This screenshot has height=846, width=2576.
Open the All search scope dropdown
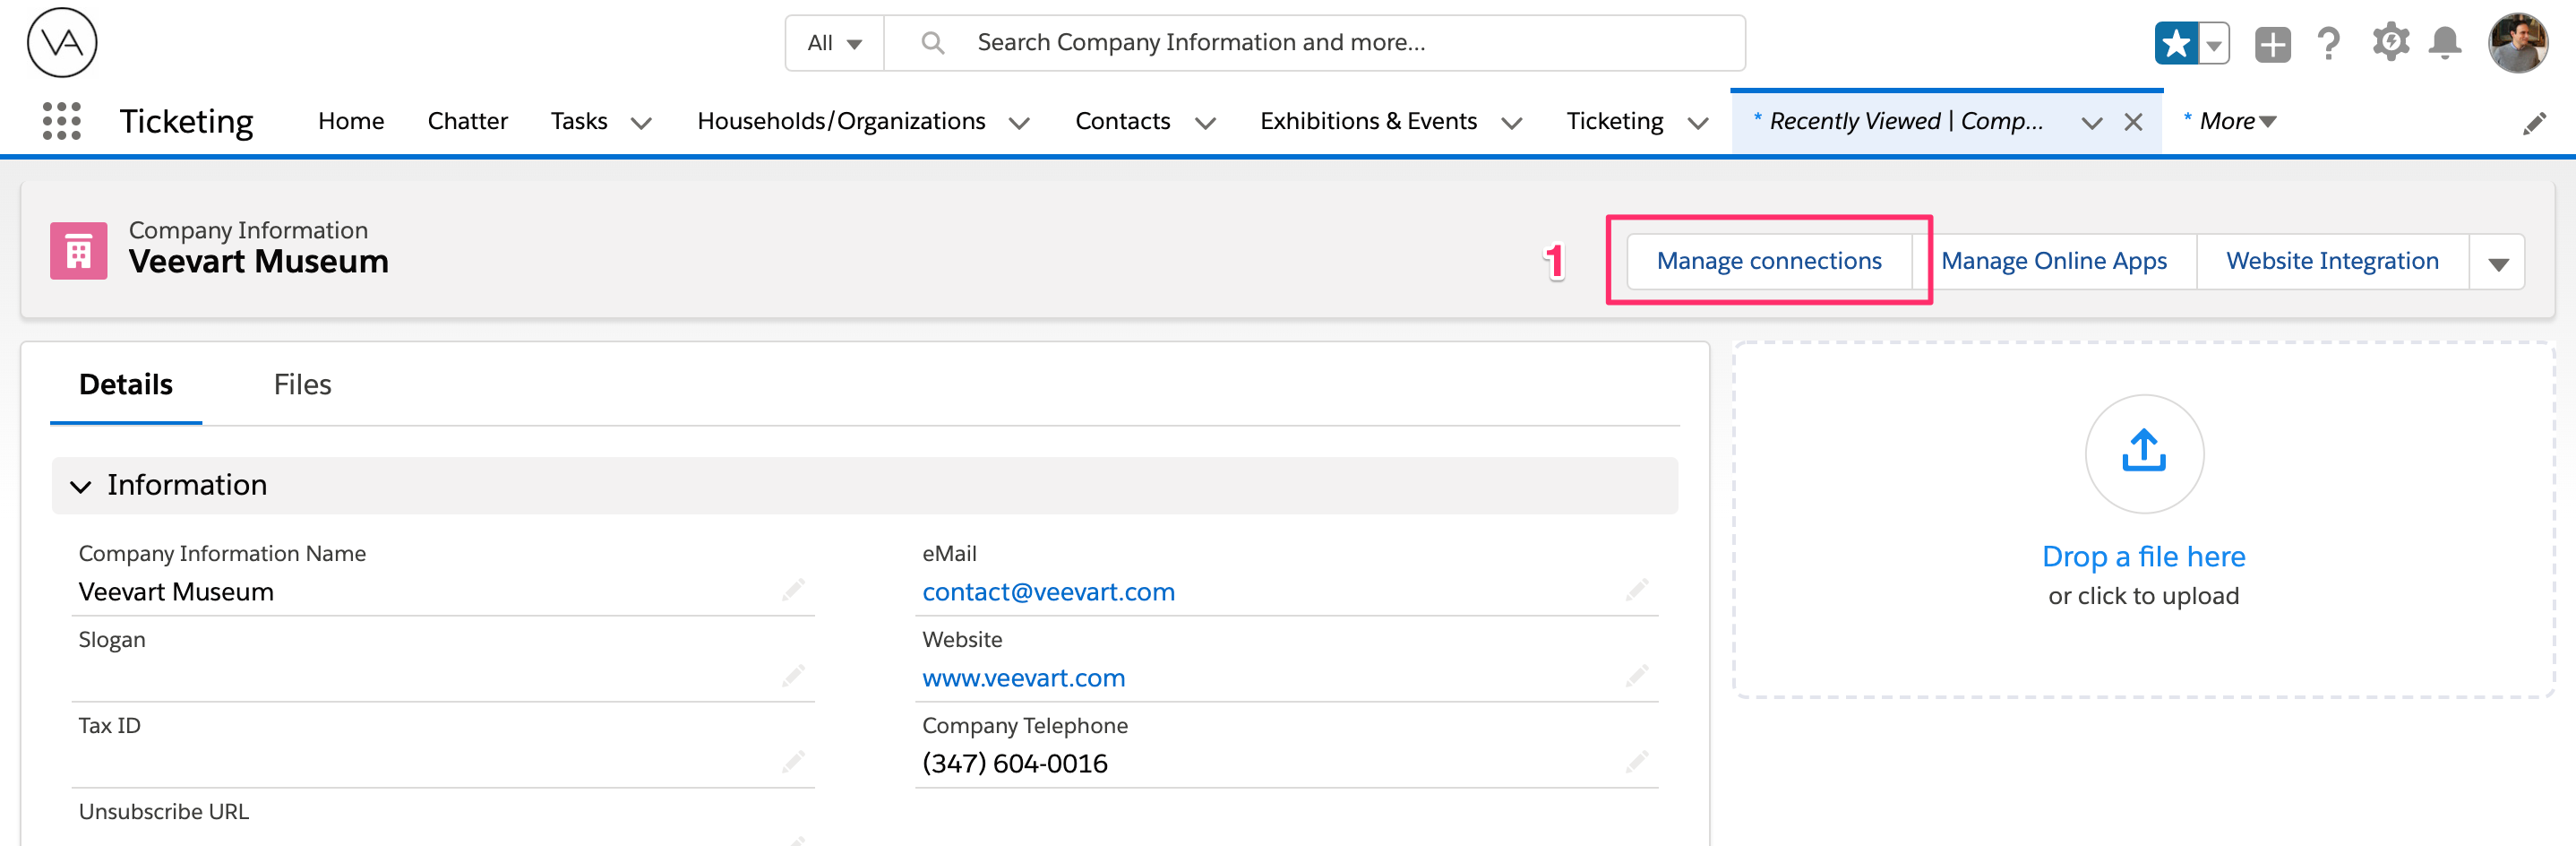click(x=833, y=42)
